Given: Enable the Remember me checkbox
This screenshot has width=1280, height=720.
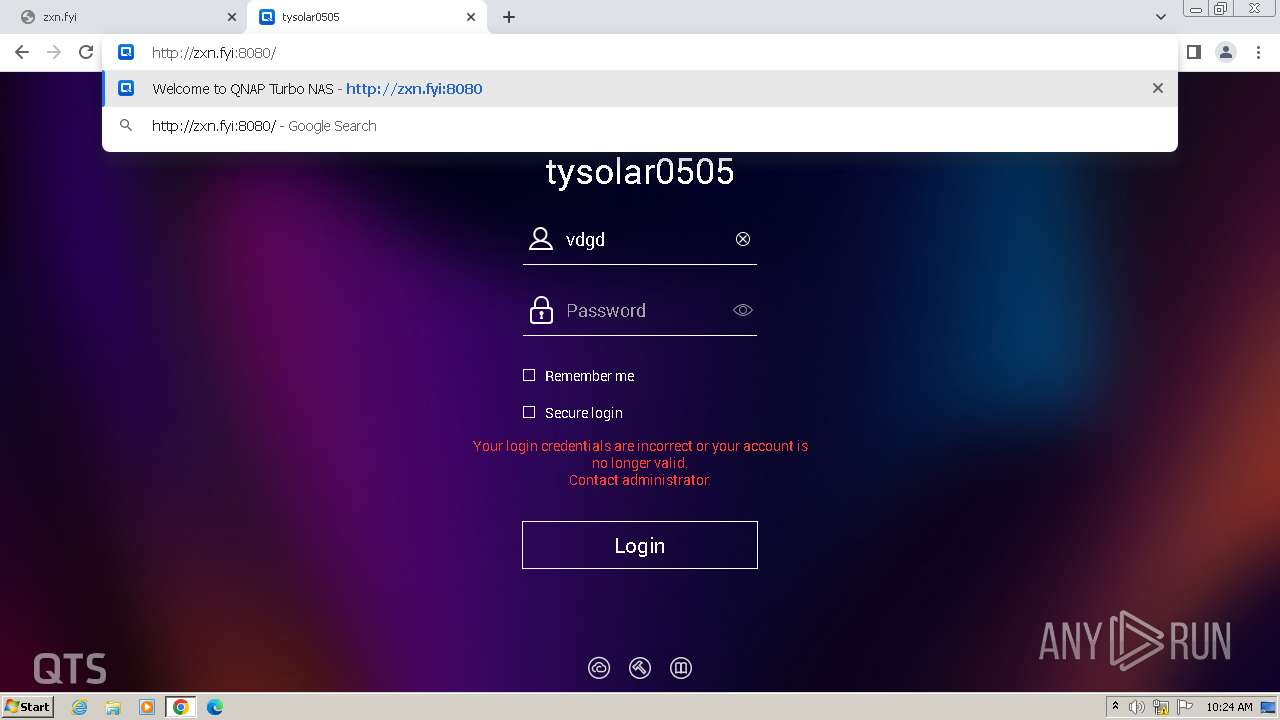Looking at the screenshot, I should 529,375.
